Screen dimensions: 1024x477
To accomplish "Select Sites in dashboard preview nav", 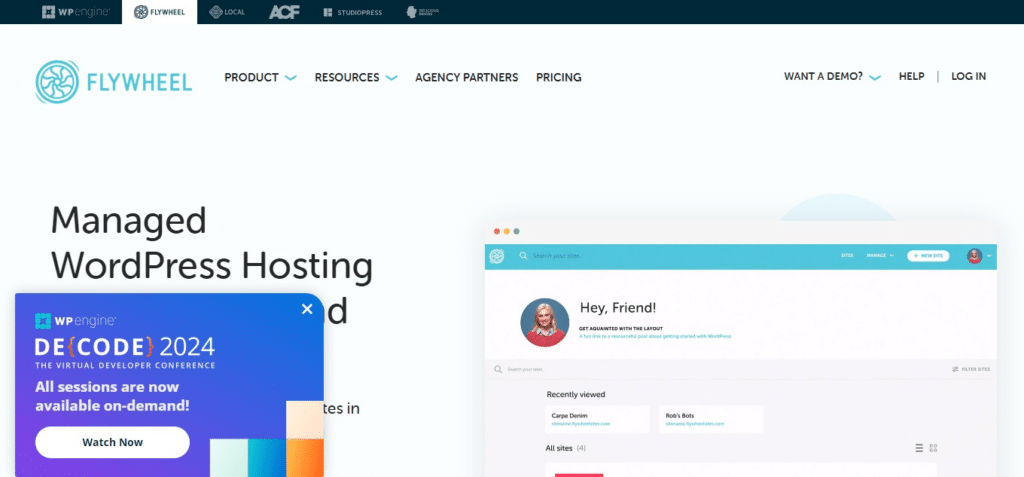I will coord(847,256).
